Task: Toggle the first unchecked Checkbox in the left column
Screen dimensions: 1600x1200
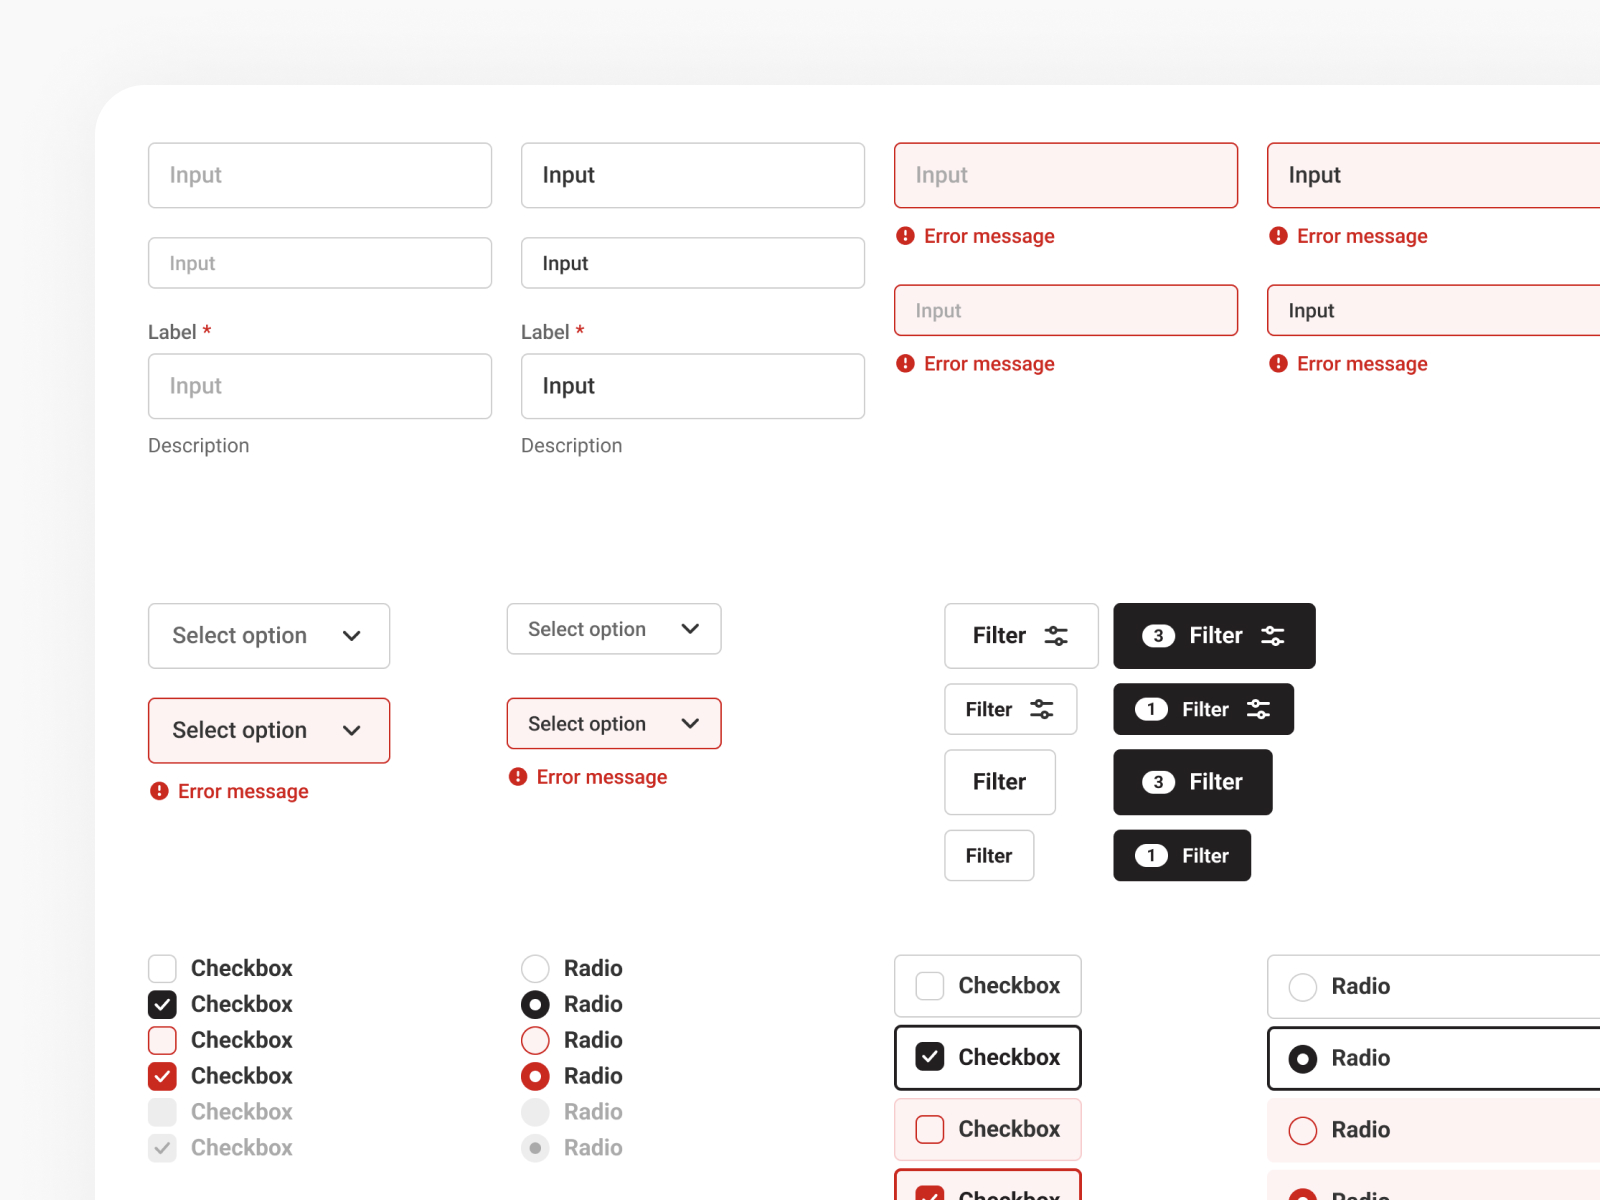Action: (x=162, y=968)
